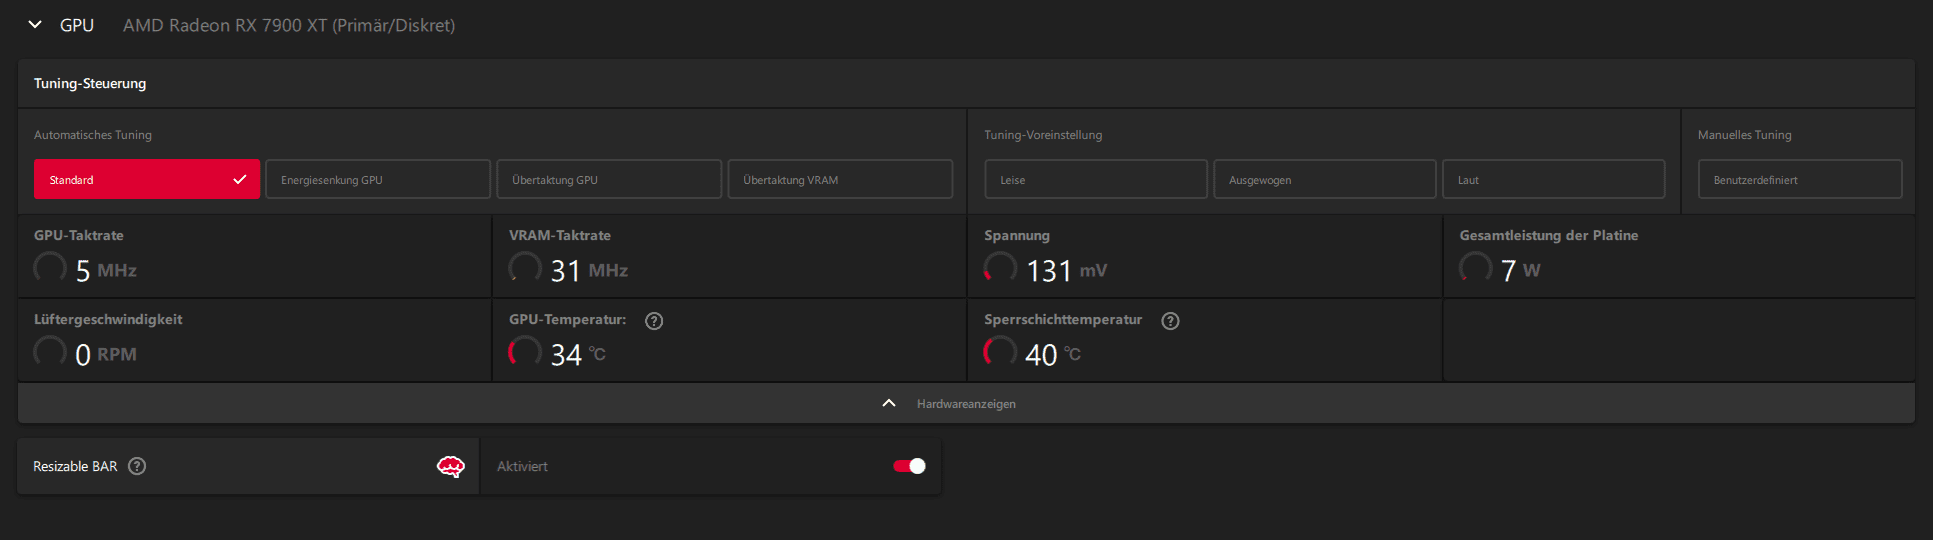Viewport: 1933px width, 540px height.
Task: Click the Lüftergeschwindigkeit gauge icon
Action: click(x=50, y=352)
